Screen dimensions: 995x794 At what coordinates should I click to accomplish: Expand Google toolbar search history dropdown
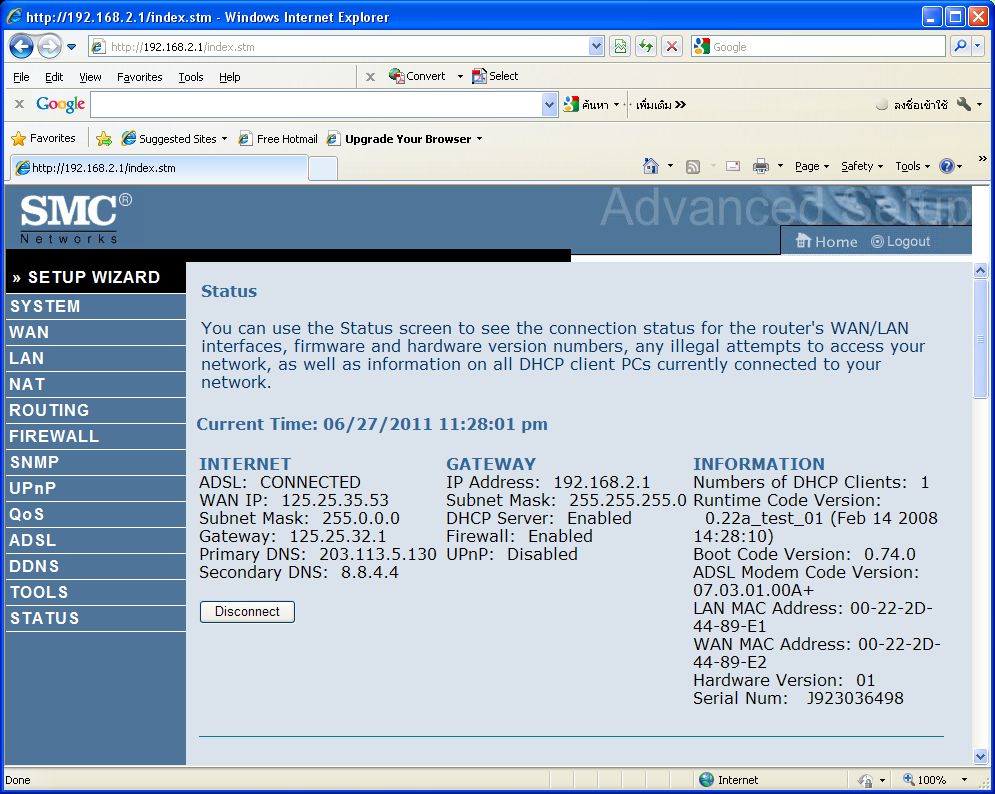[x=550, y=105]
